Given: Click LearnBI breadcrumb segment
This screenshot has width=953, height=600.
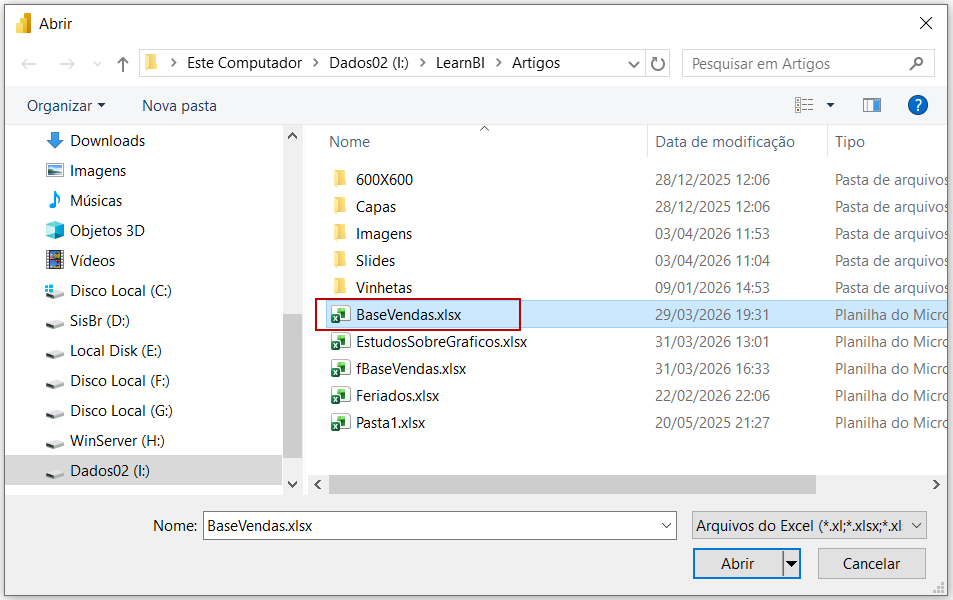Looking at the screenshot, I should (460, 63).
